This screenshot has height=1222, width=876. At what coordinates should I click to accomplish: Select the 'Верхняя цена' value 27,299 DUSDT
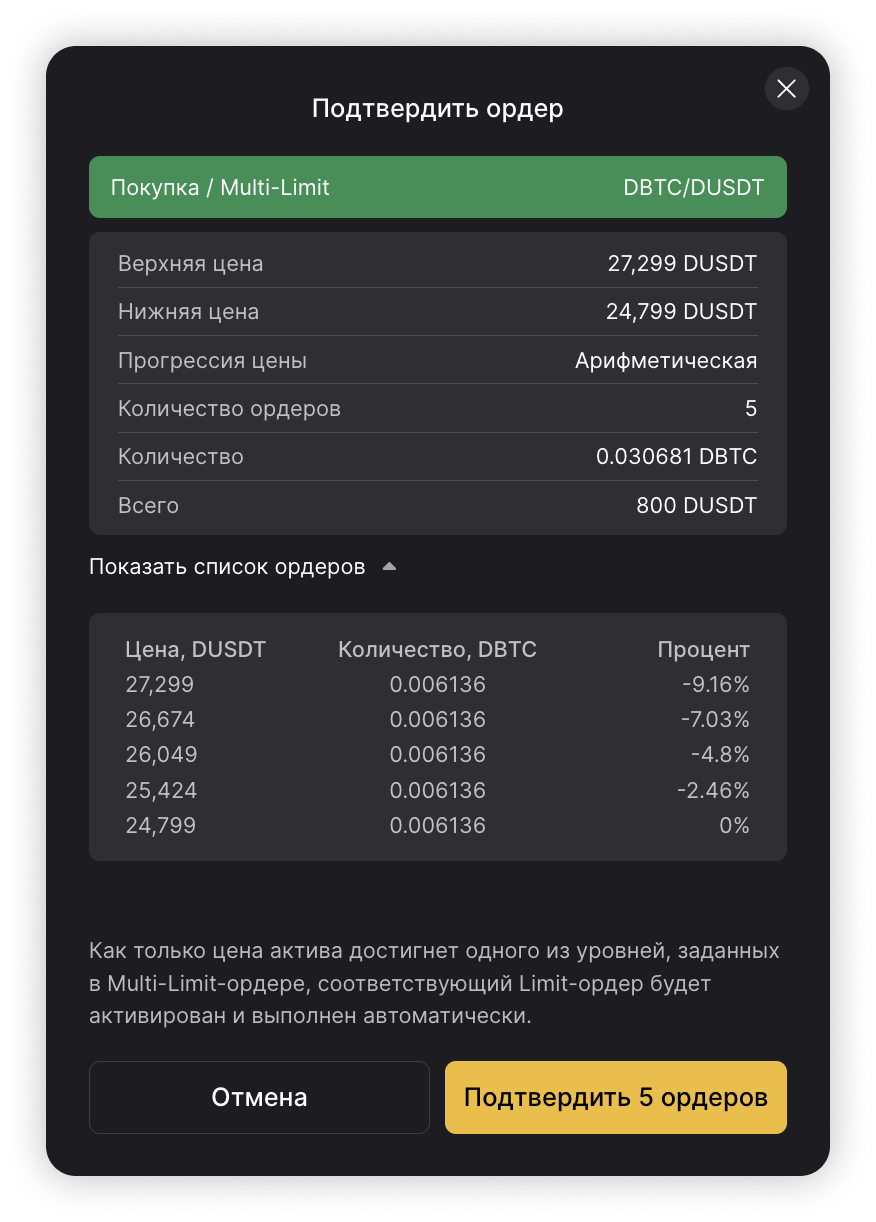pos(682,264)
